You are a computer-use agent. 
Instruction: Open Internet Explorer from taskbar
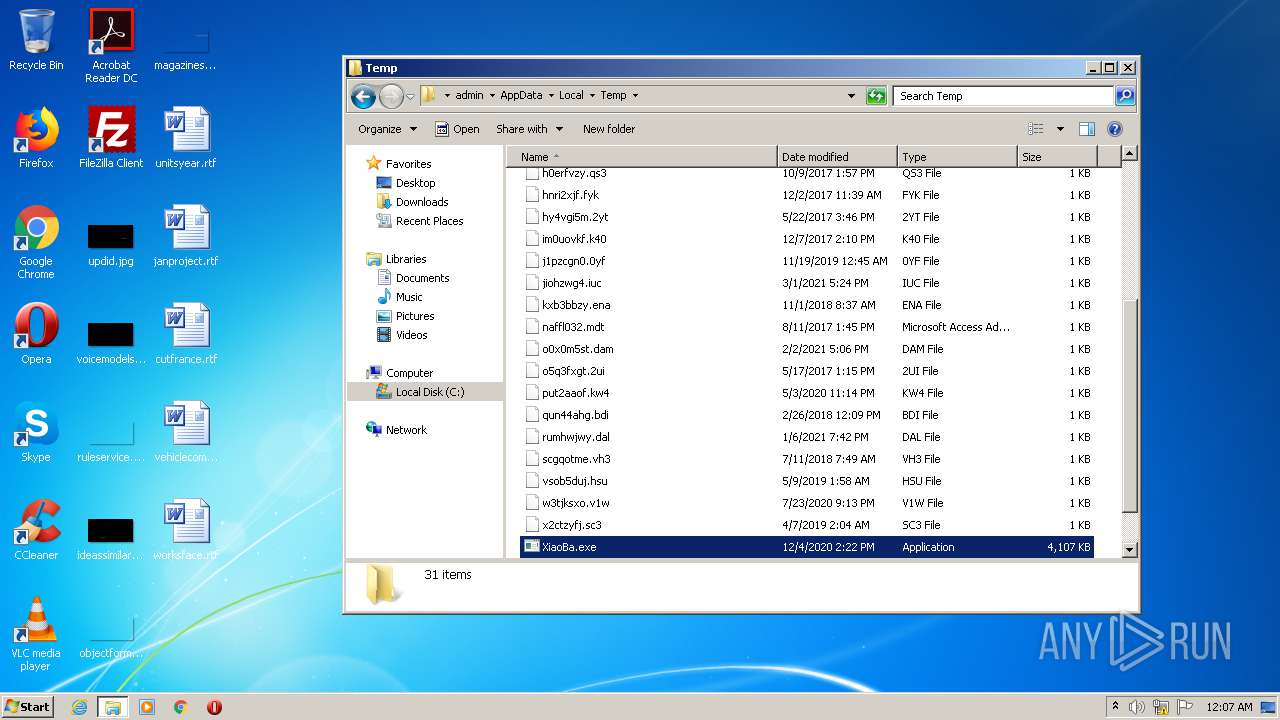tap(79, 707)
